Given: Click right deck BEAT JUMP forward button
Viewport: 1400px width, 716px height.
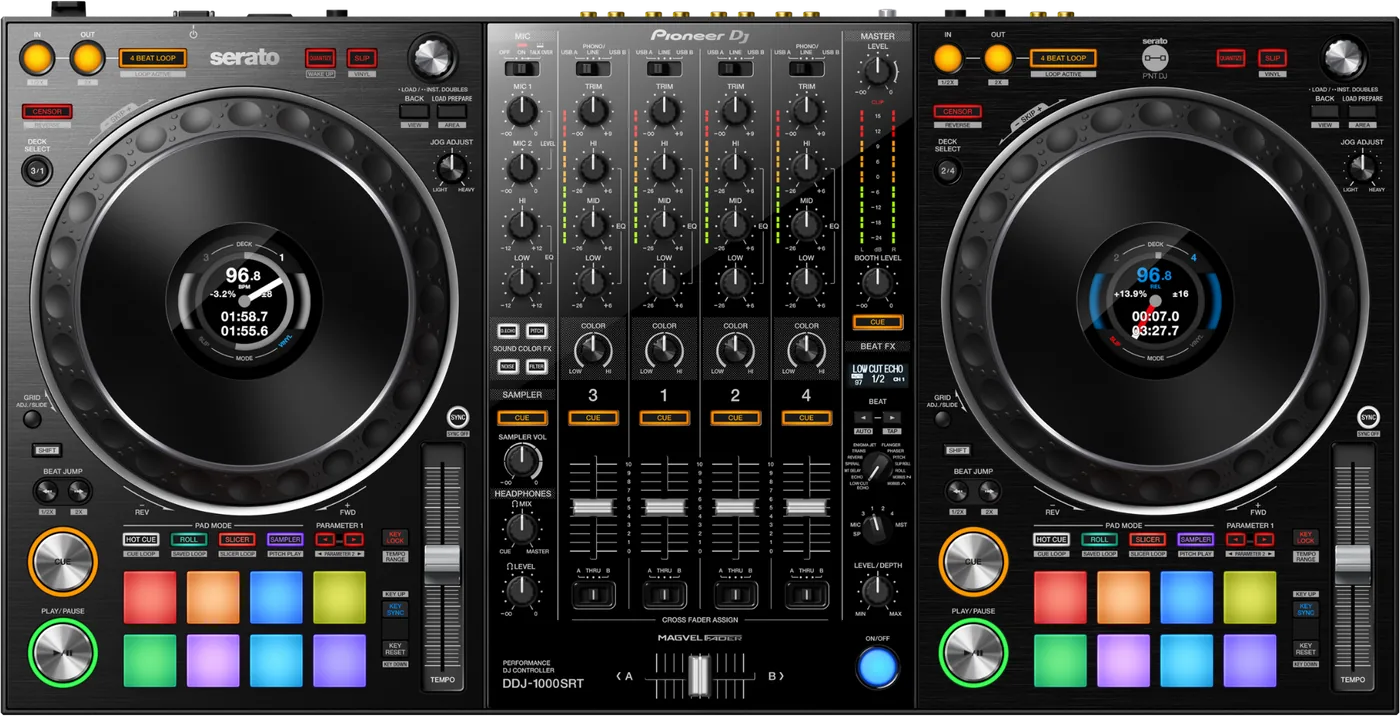Looking at the screenshot, I should pos(990,490).
